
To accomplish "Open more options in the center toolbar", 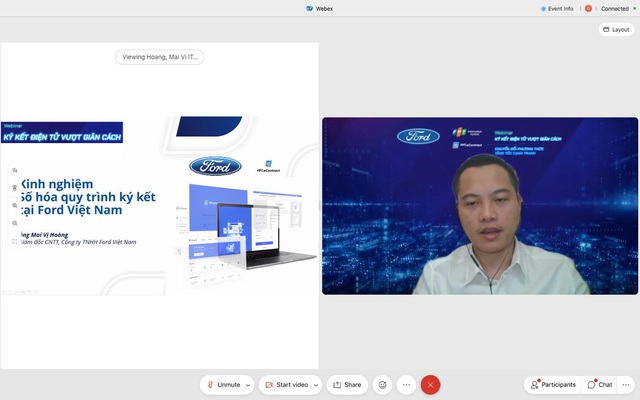I will (x=407, y=384).
